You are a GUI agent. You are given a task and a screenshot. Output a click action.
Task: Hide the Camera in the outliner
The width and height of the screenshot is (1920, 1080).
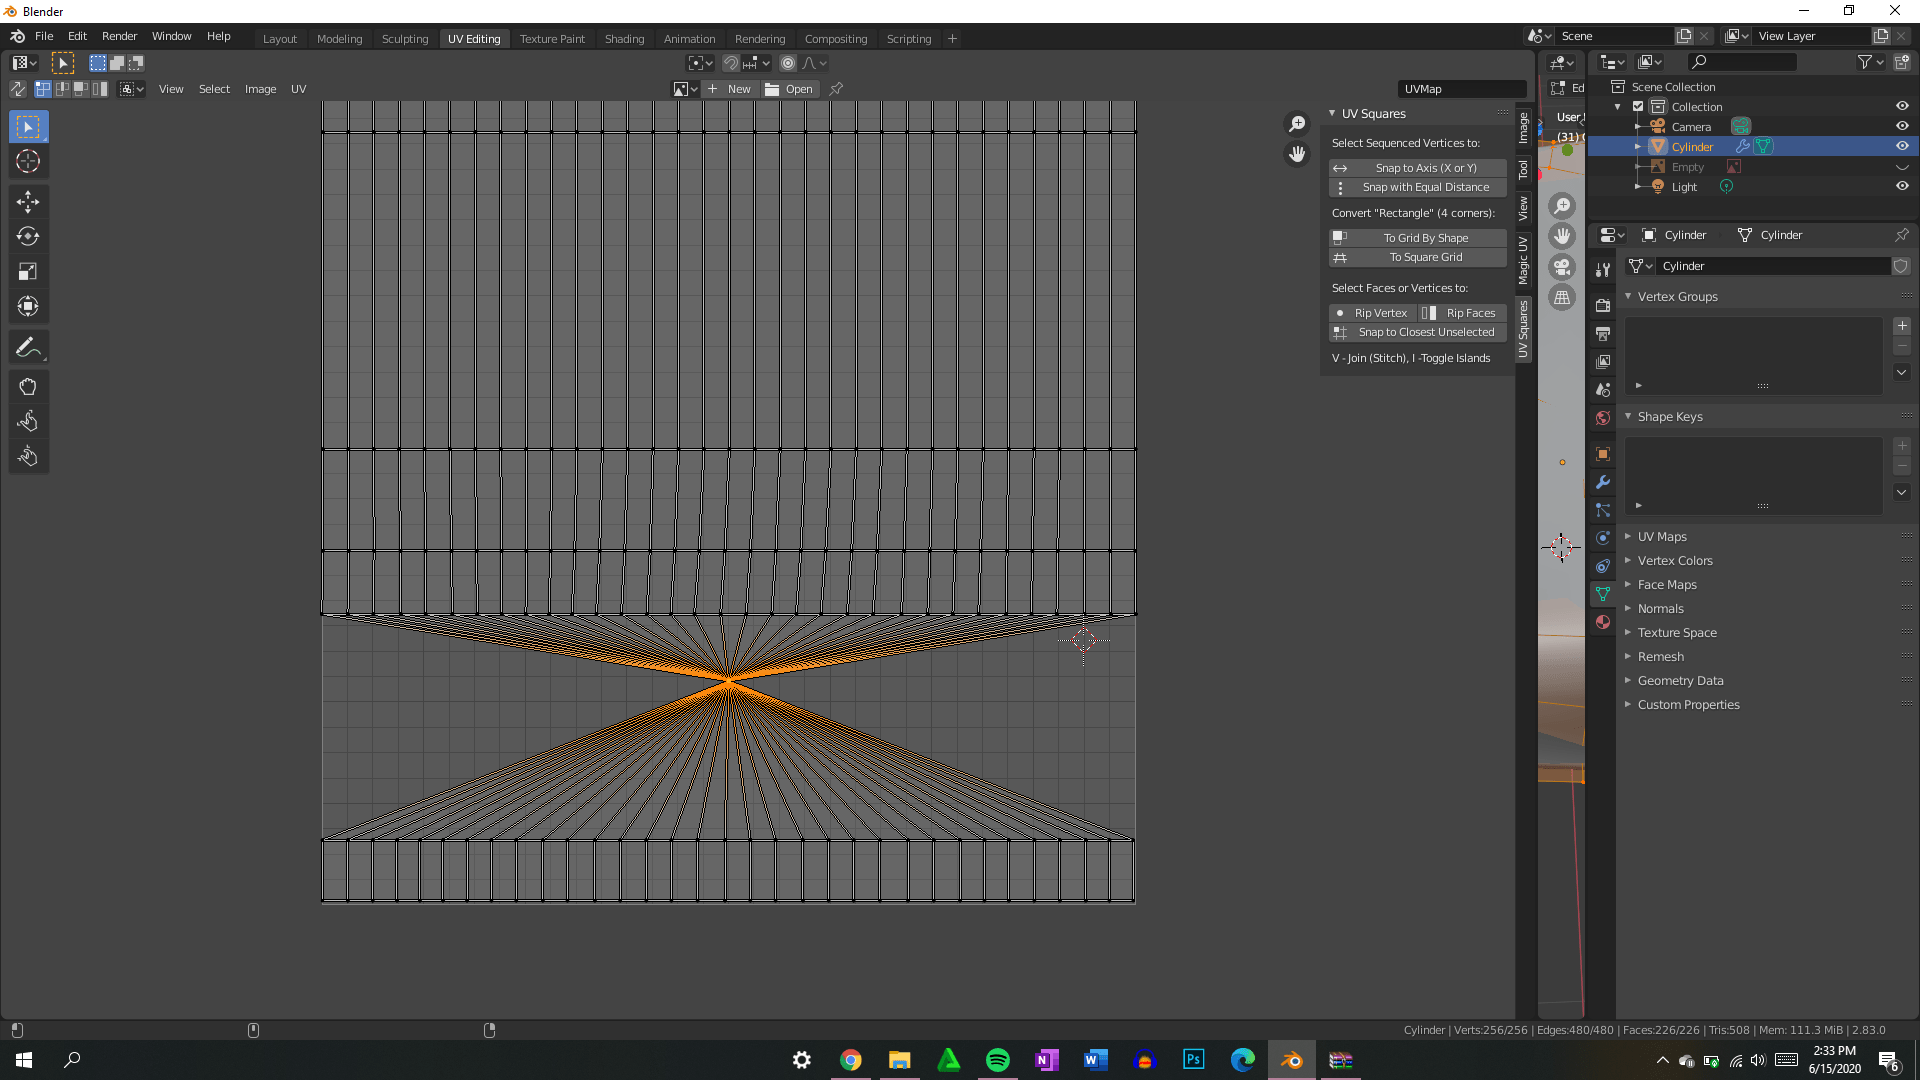click(1901, 126)
